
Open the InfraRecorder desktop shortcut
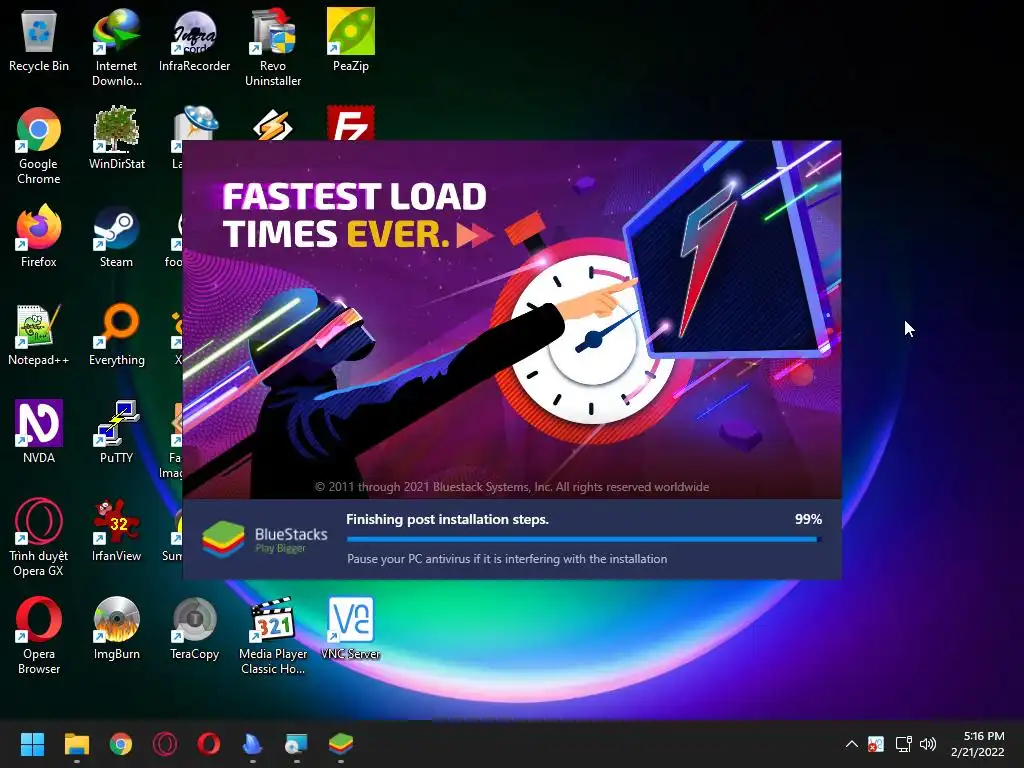point(195,40)
